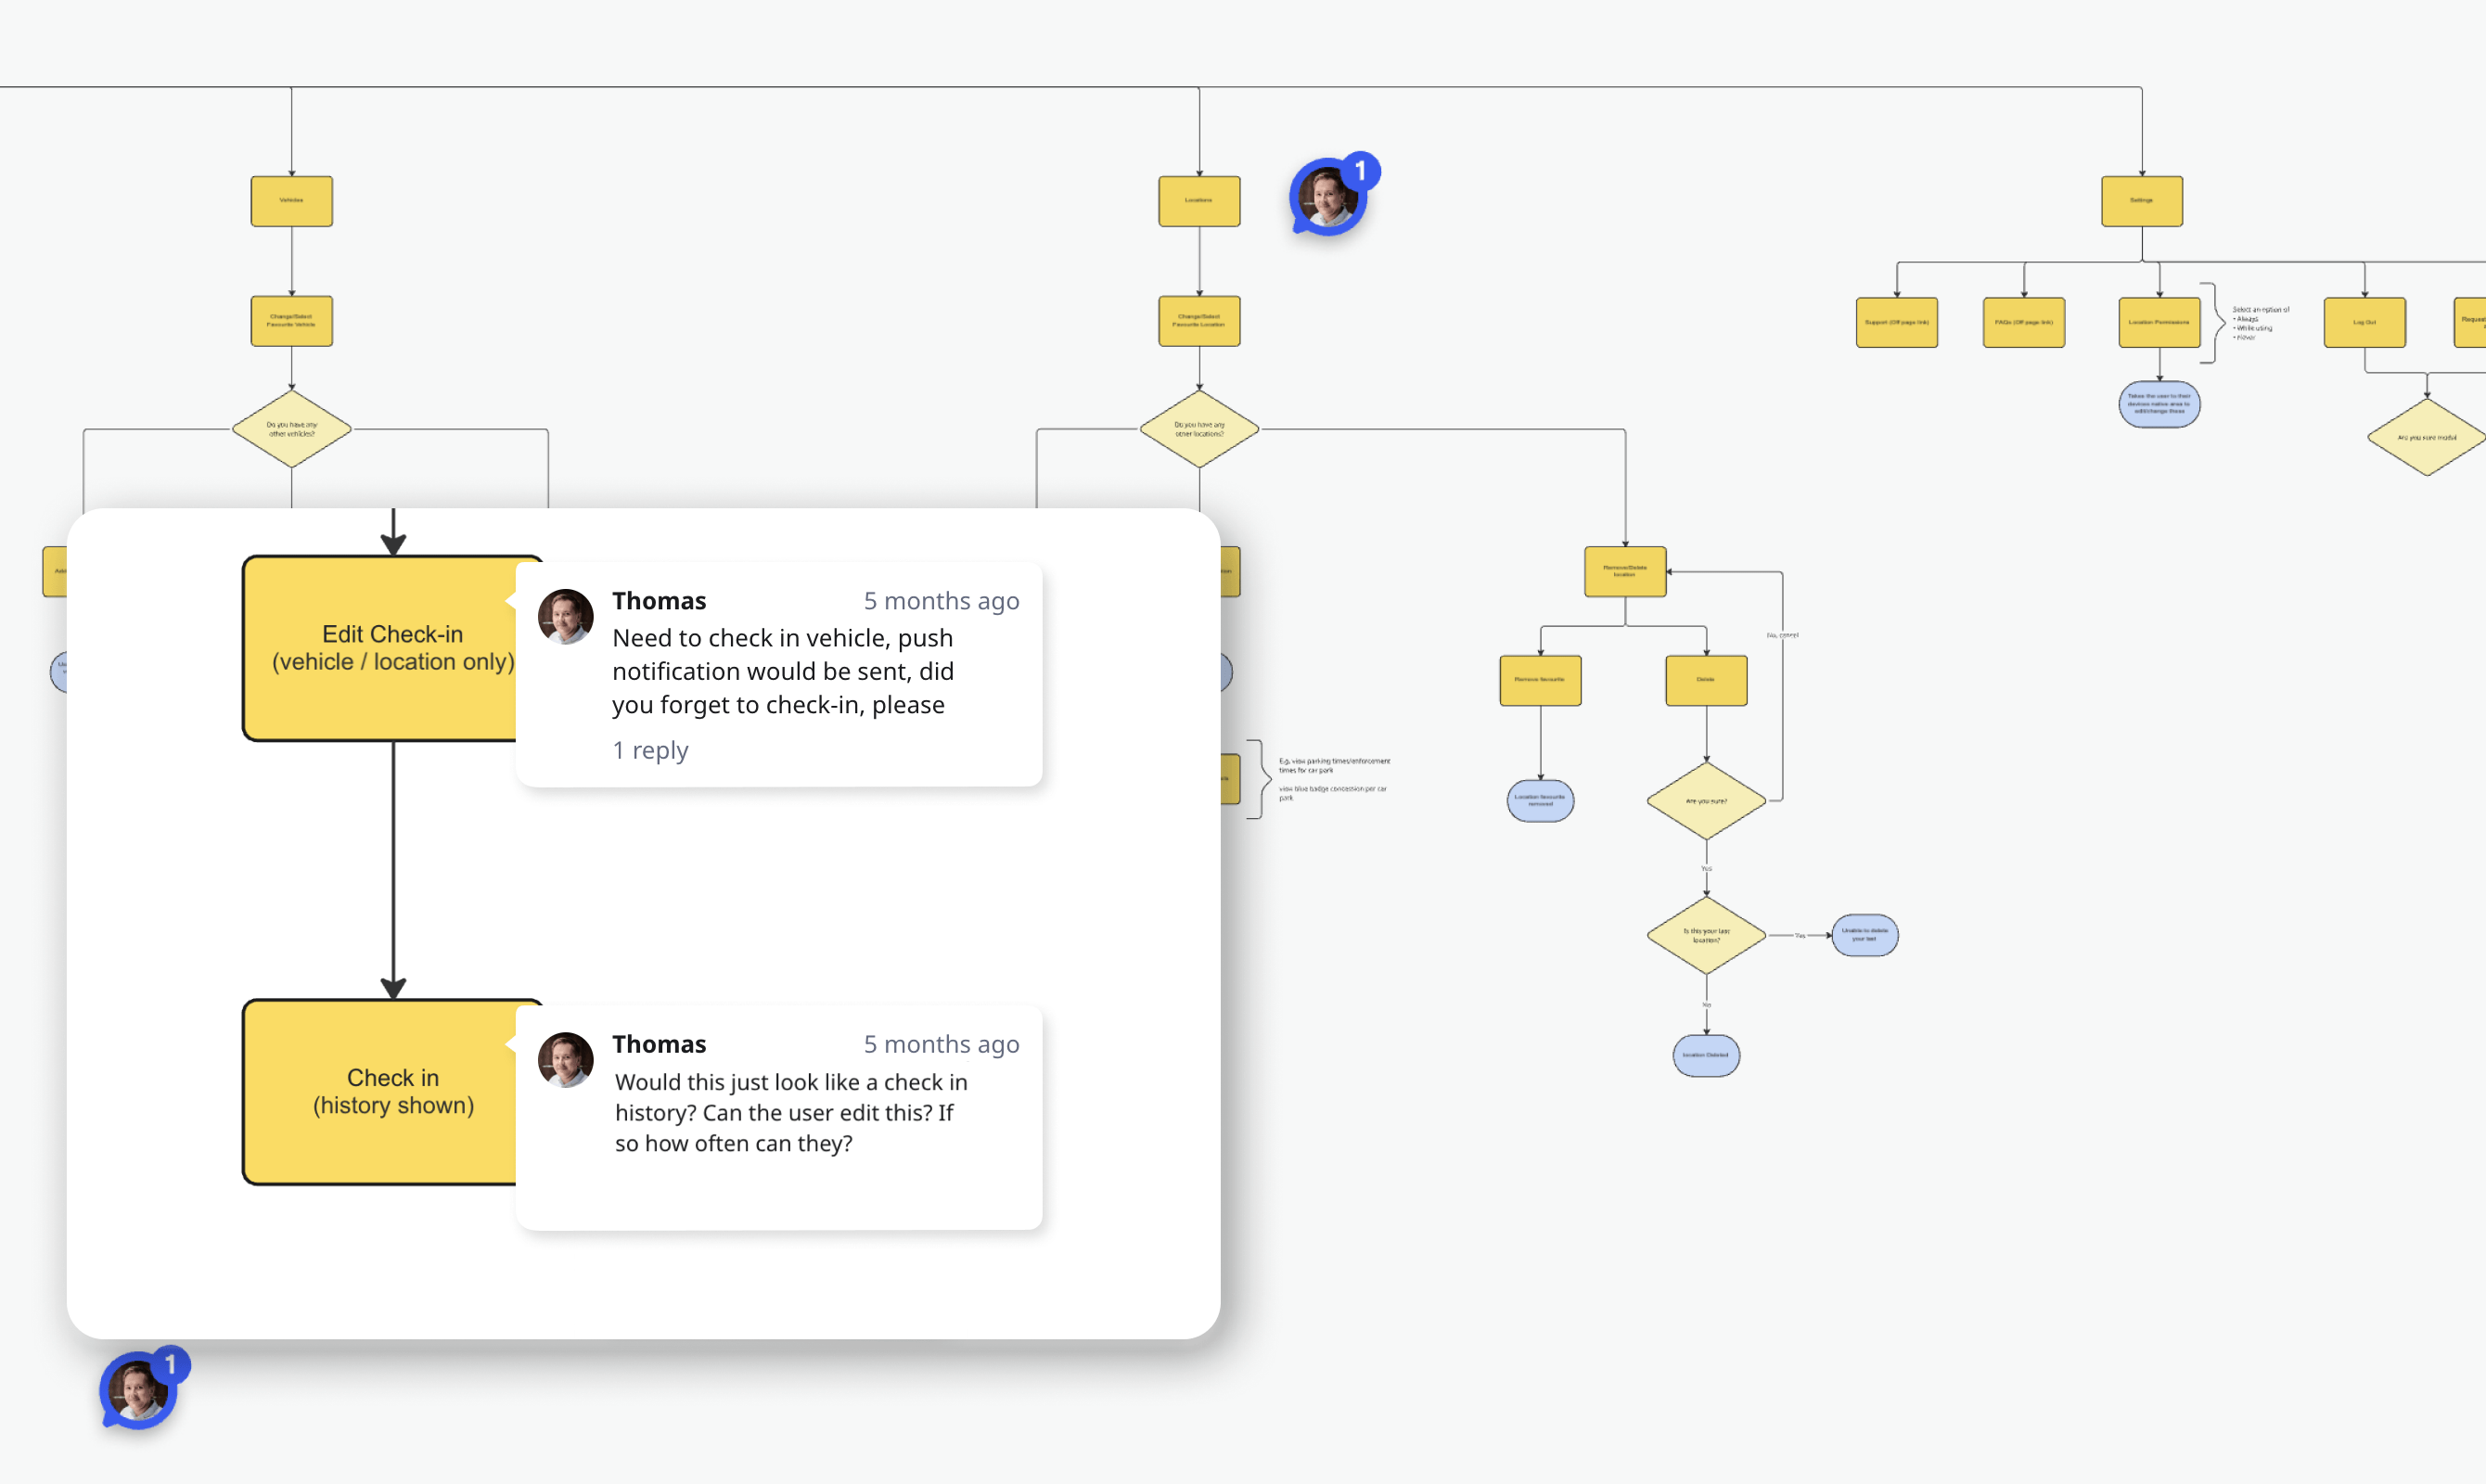Select the Remove favourite node

click(x=1540, y=680)
